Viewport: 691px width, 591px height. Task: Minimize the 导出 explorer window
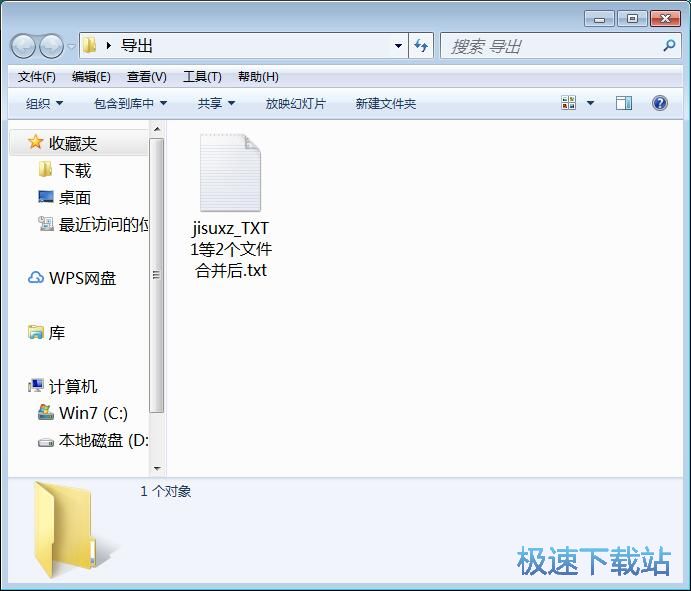click(599, 19)
